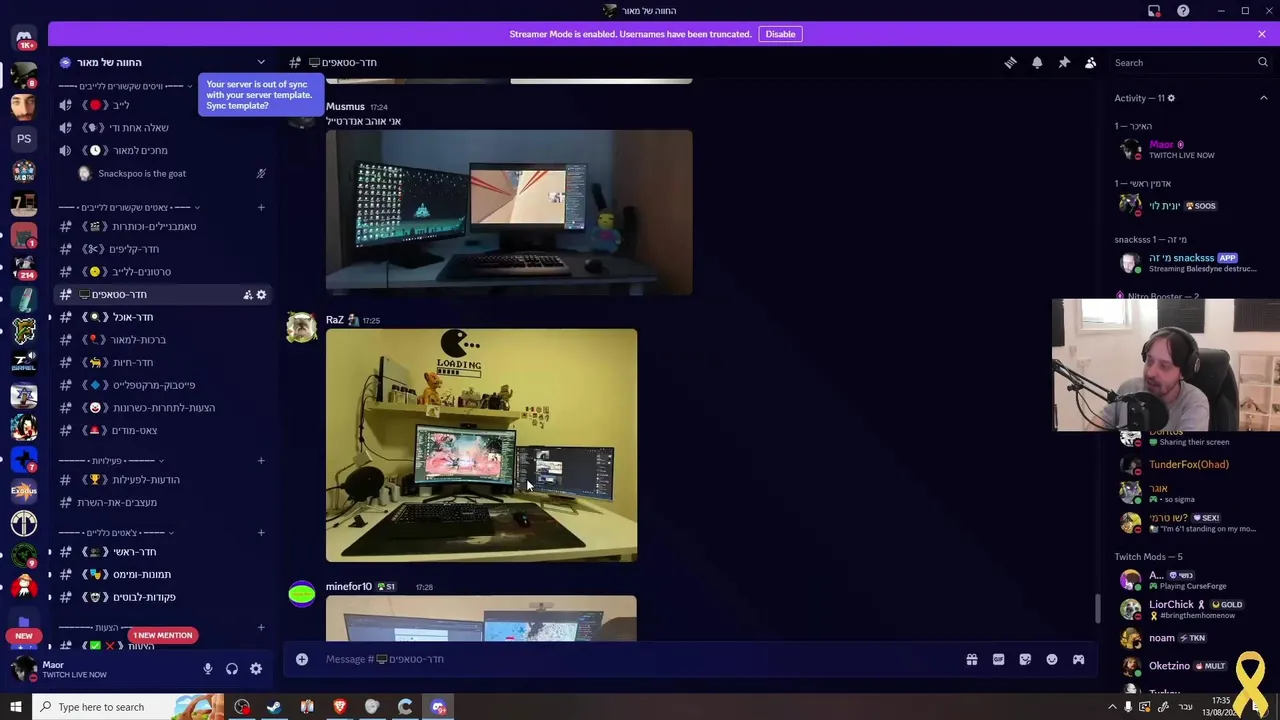
Task: Open Activity section settings gear
Action: 1171,98
